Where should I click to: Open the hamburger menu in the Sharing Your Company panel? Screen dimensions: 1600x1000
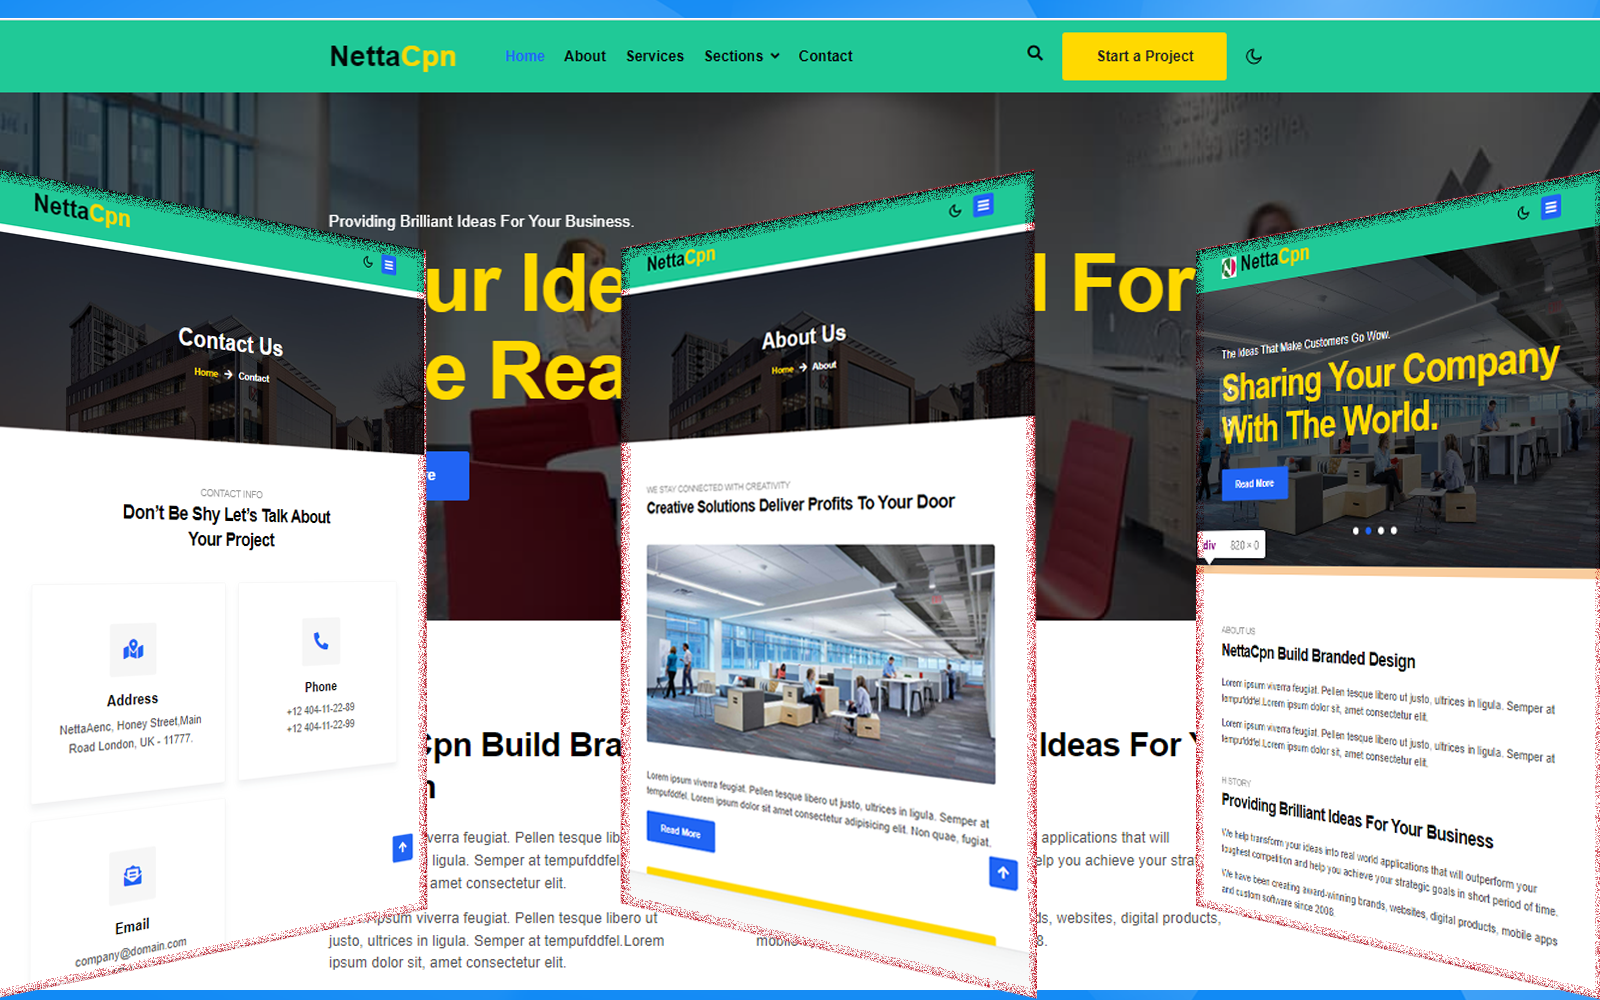click(x=1551, y=207)
